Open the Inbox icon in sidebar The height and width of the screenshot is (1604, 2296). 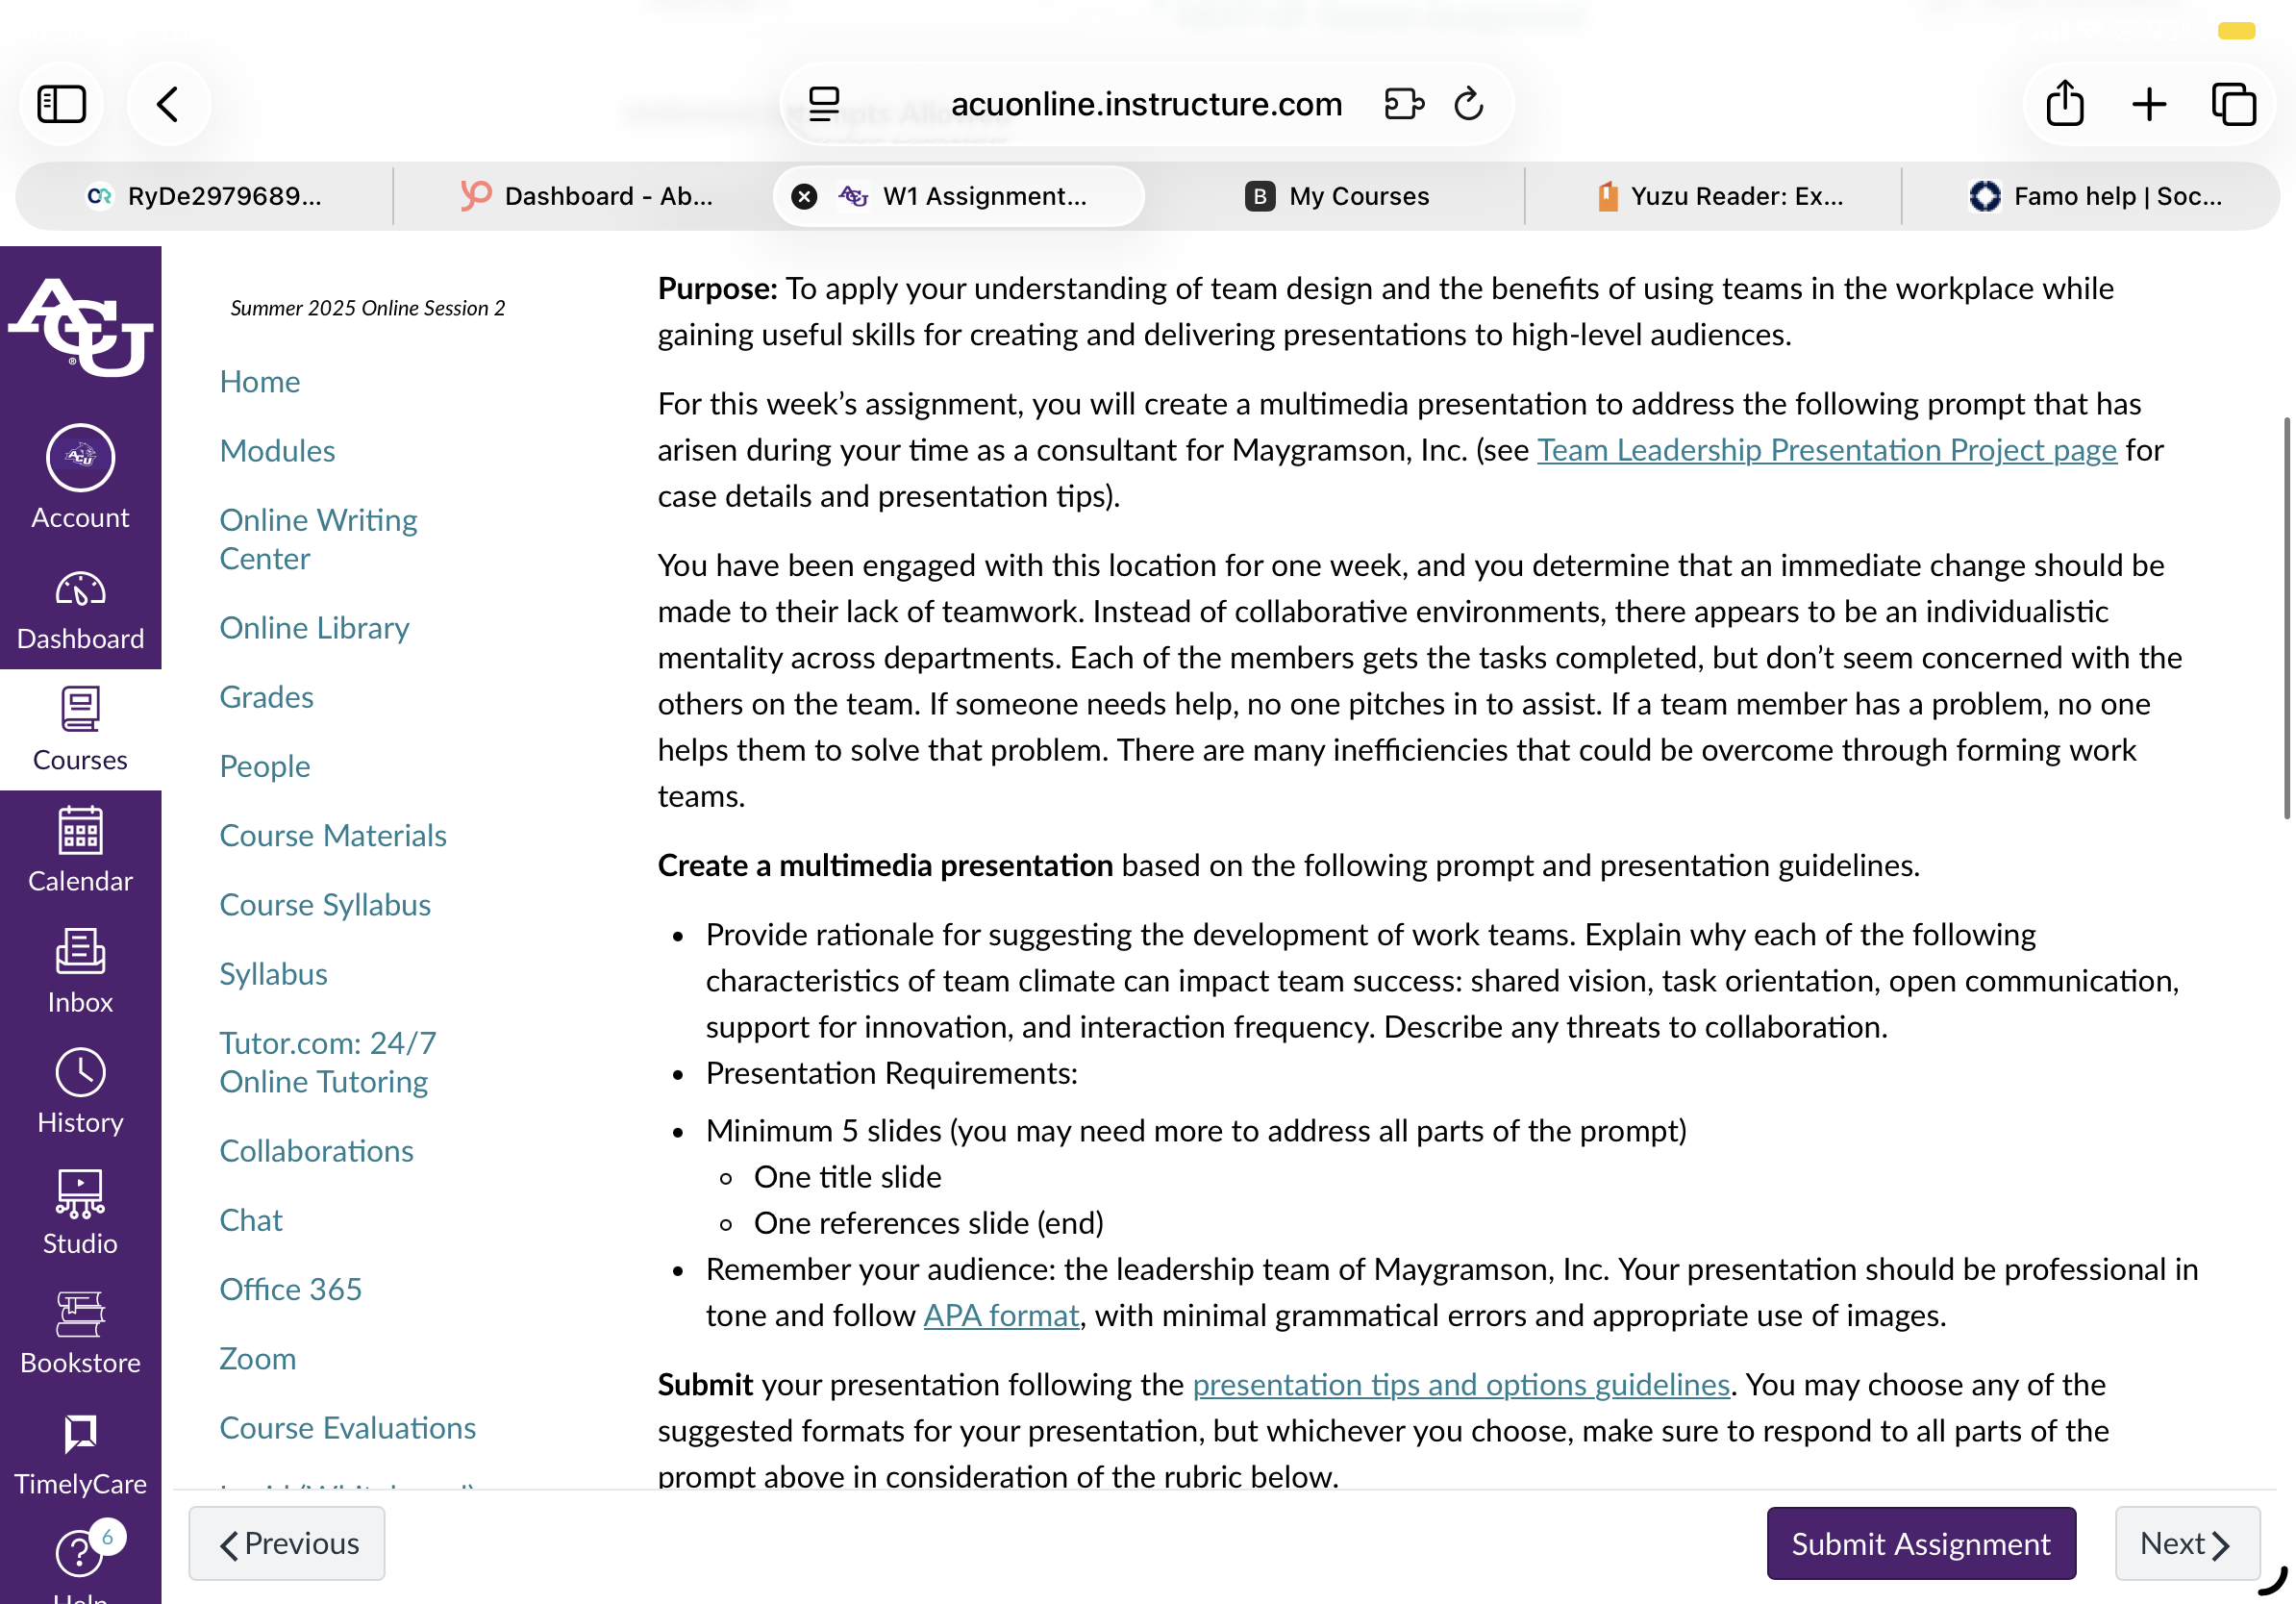click(80, 952)
